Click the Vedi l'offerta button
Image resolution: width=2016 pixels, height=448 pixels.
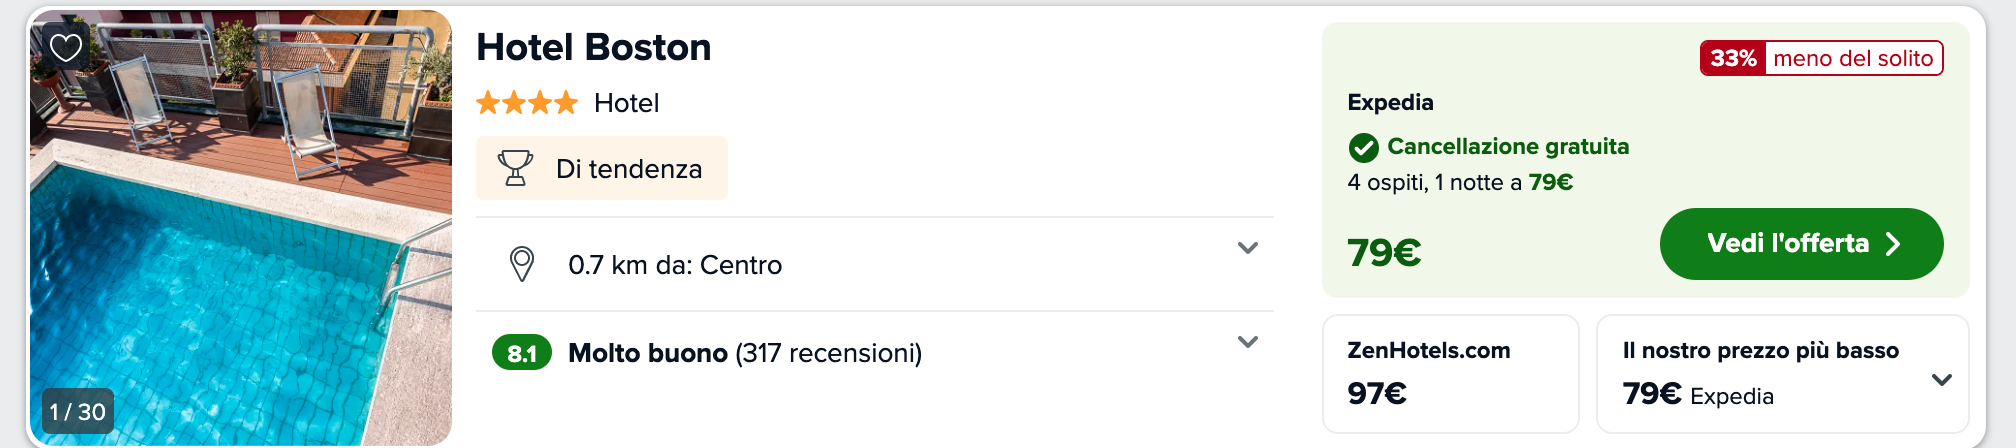[x=1801, y=244]
